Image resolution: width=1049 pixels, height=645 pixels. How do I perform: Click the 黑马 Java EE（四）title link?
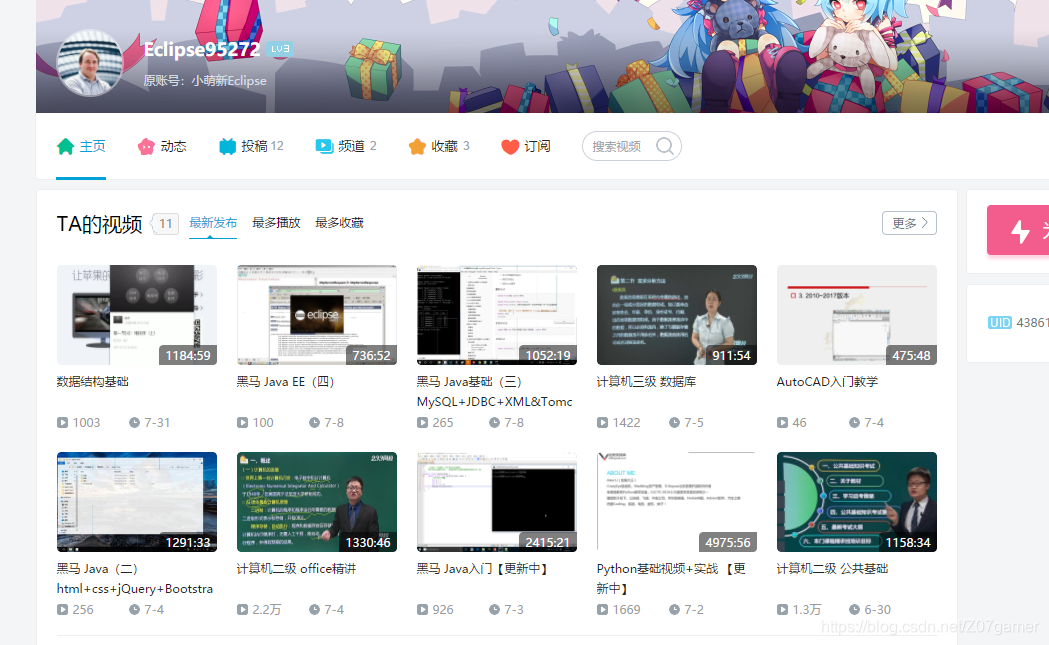pos(285,381)
